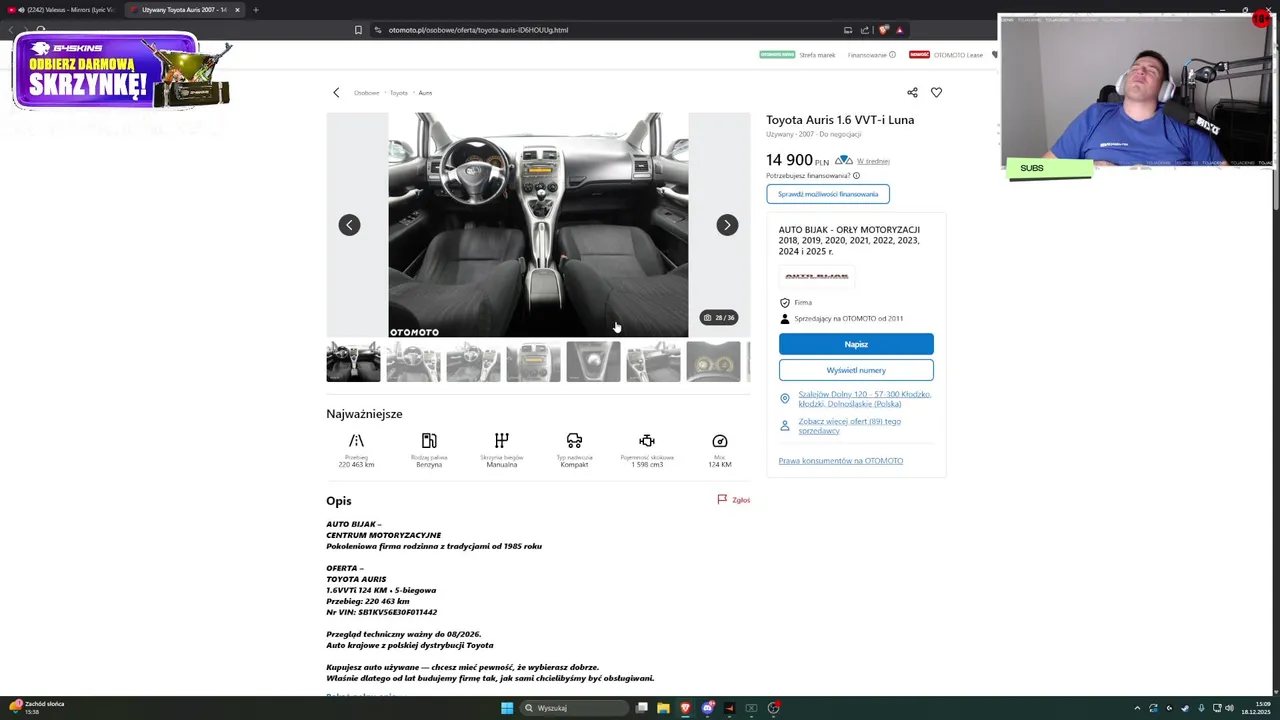Select the fifth gallery thumbnail

tap(593, 362)
